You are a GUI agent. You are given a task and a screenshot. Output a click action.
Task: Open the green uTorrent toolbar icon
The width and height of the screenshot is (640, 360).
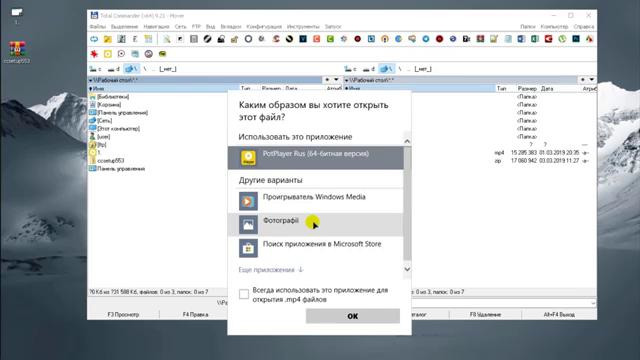562,39
